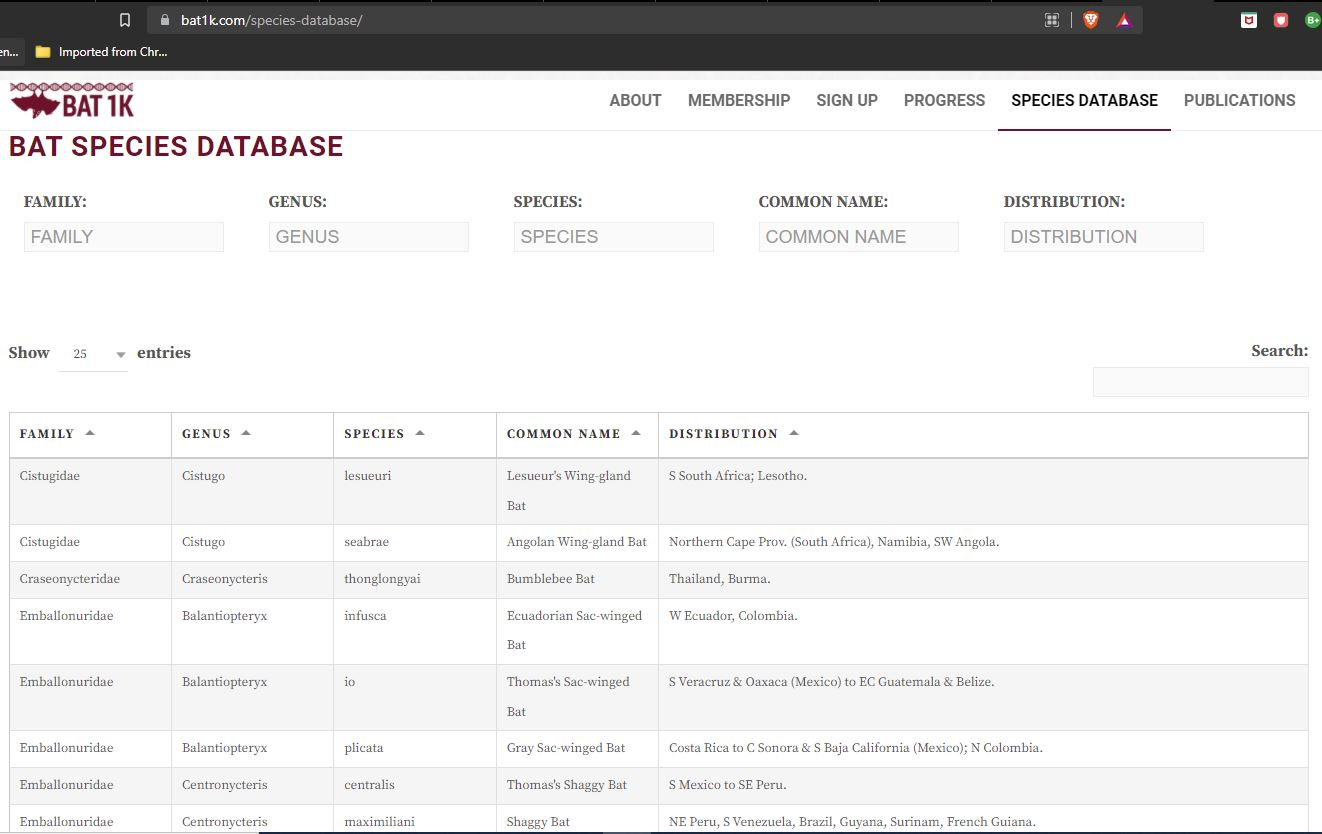Click the Ecuadorian Sac-winged Bat cell
Screen dimensions: 1322x834
[575, 630]
